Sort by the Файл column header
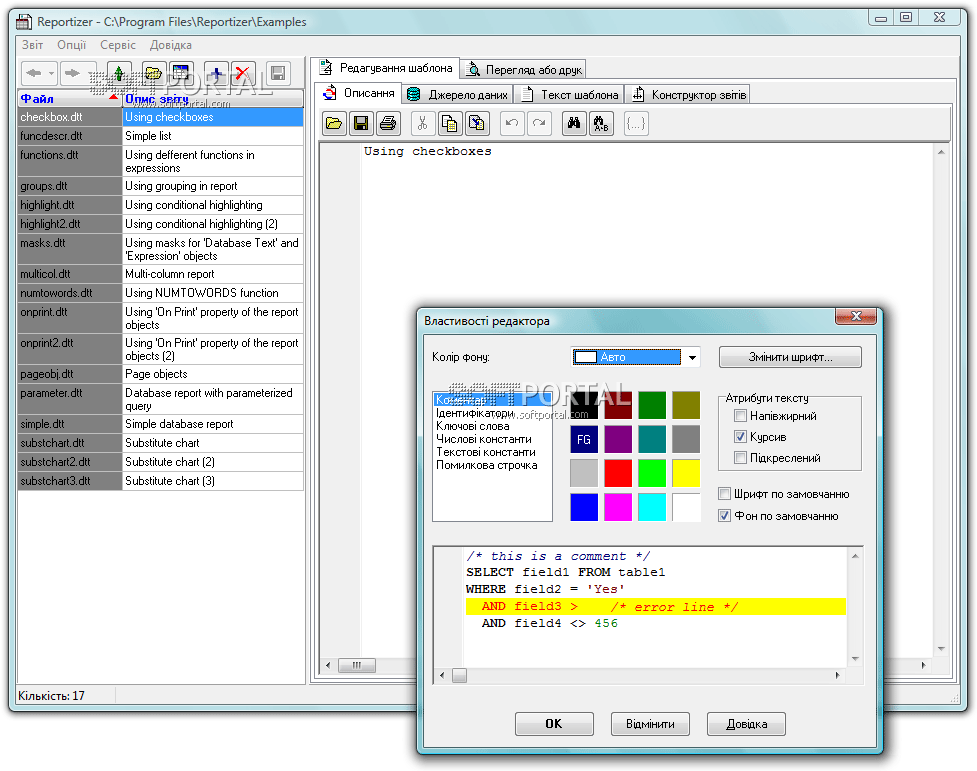The image size is (977, 771). point(70,98)
